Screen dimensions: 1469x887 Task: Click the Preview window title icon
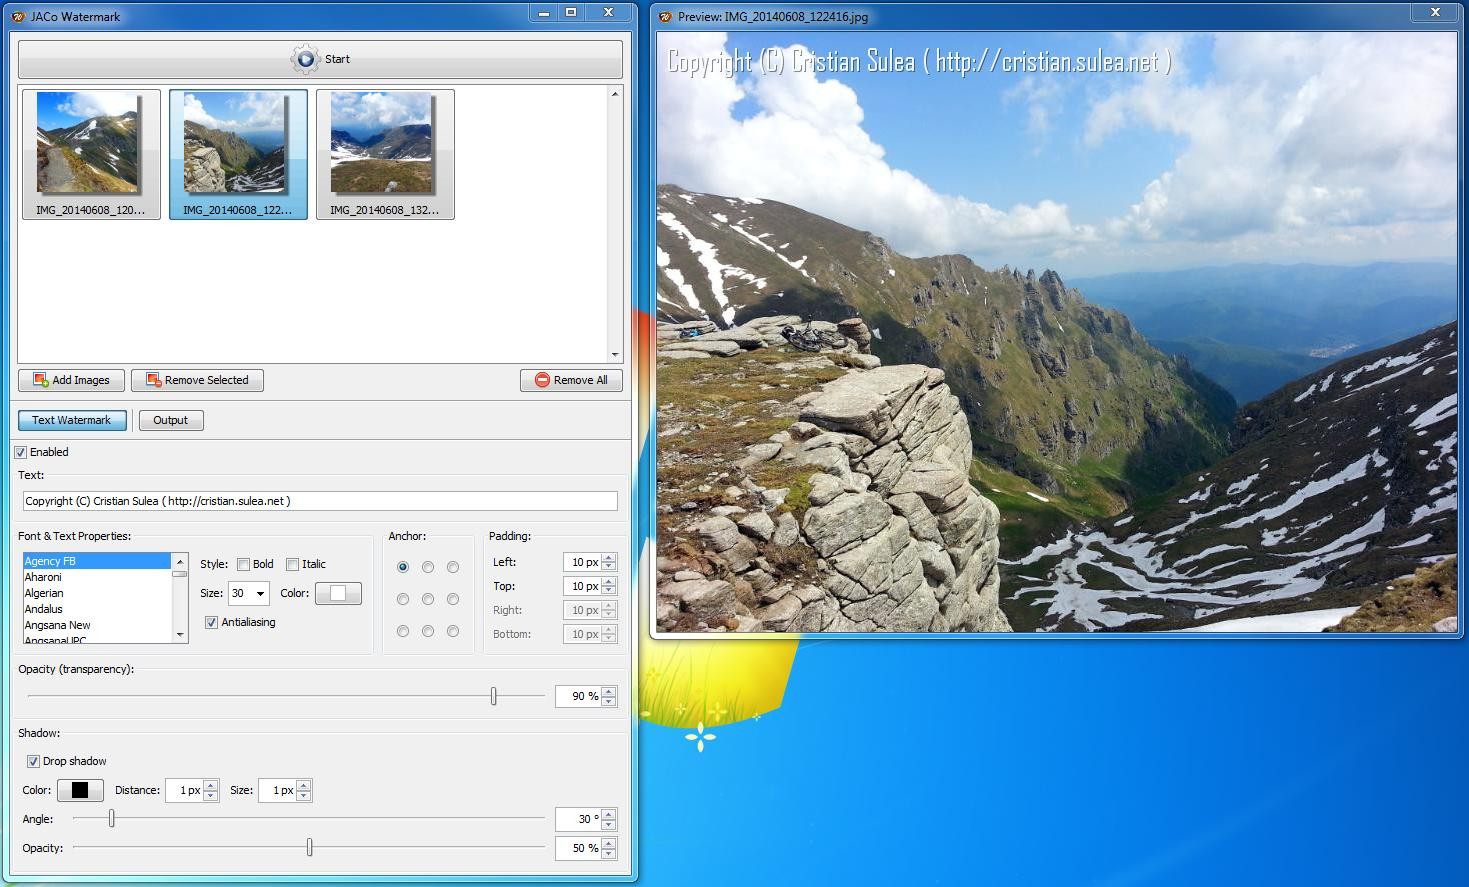pyautogui.click(x=665, y=17)
